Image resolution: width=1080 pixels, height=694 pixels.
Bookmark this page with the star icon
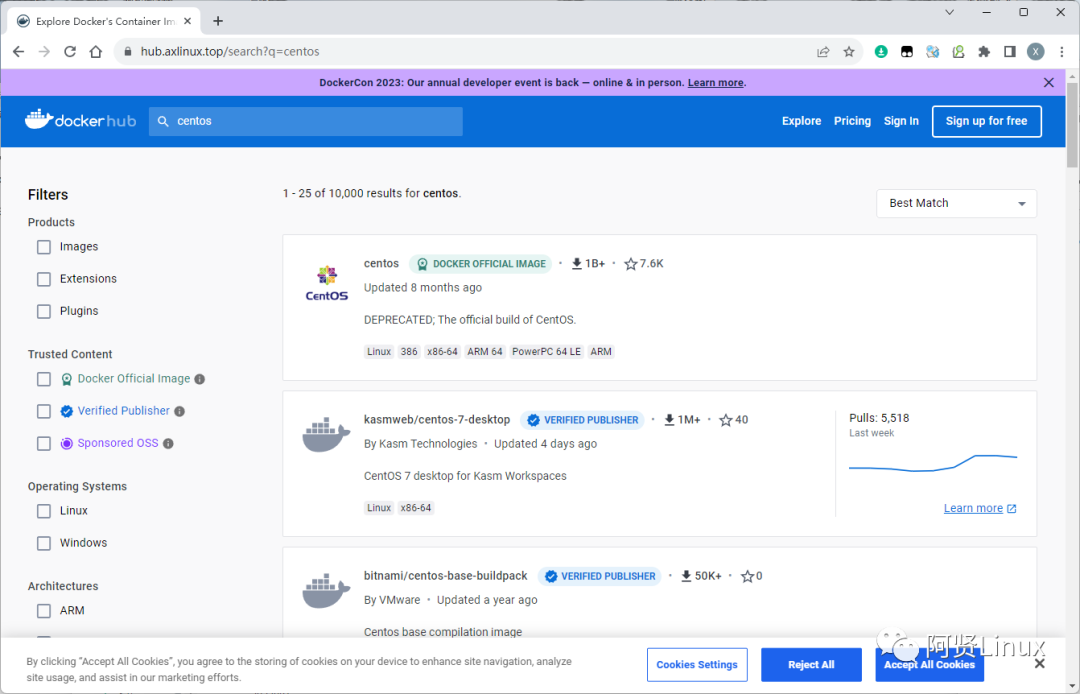tap(849, 51)
